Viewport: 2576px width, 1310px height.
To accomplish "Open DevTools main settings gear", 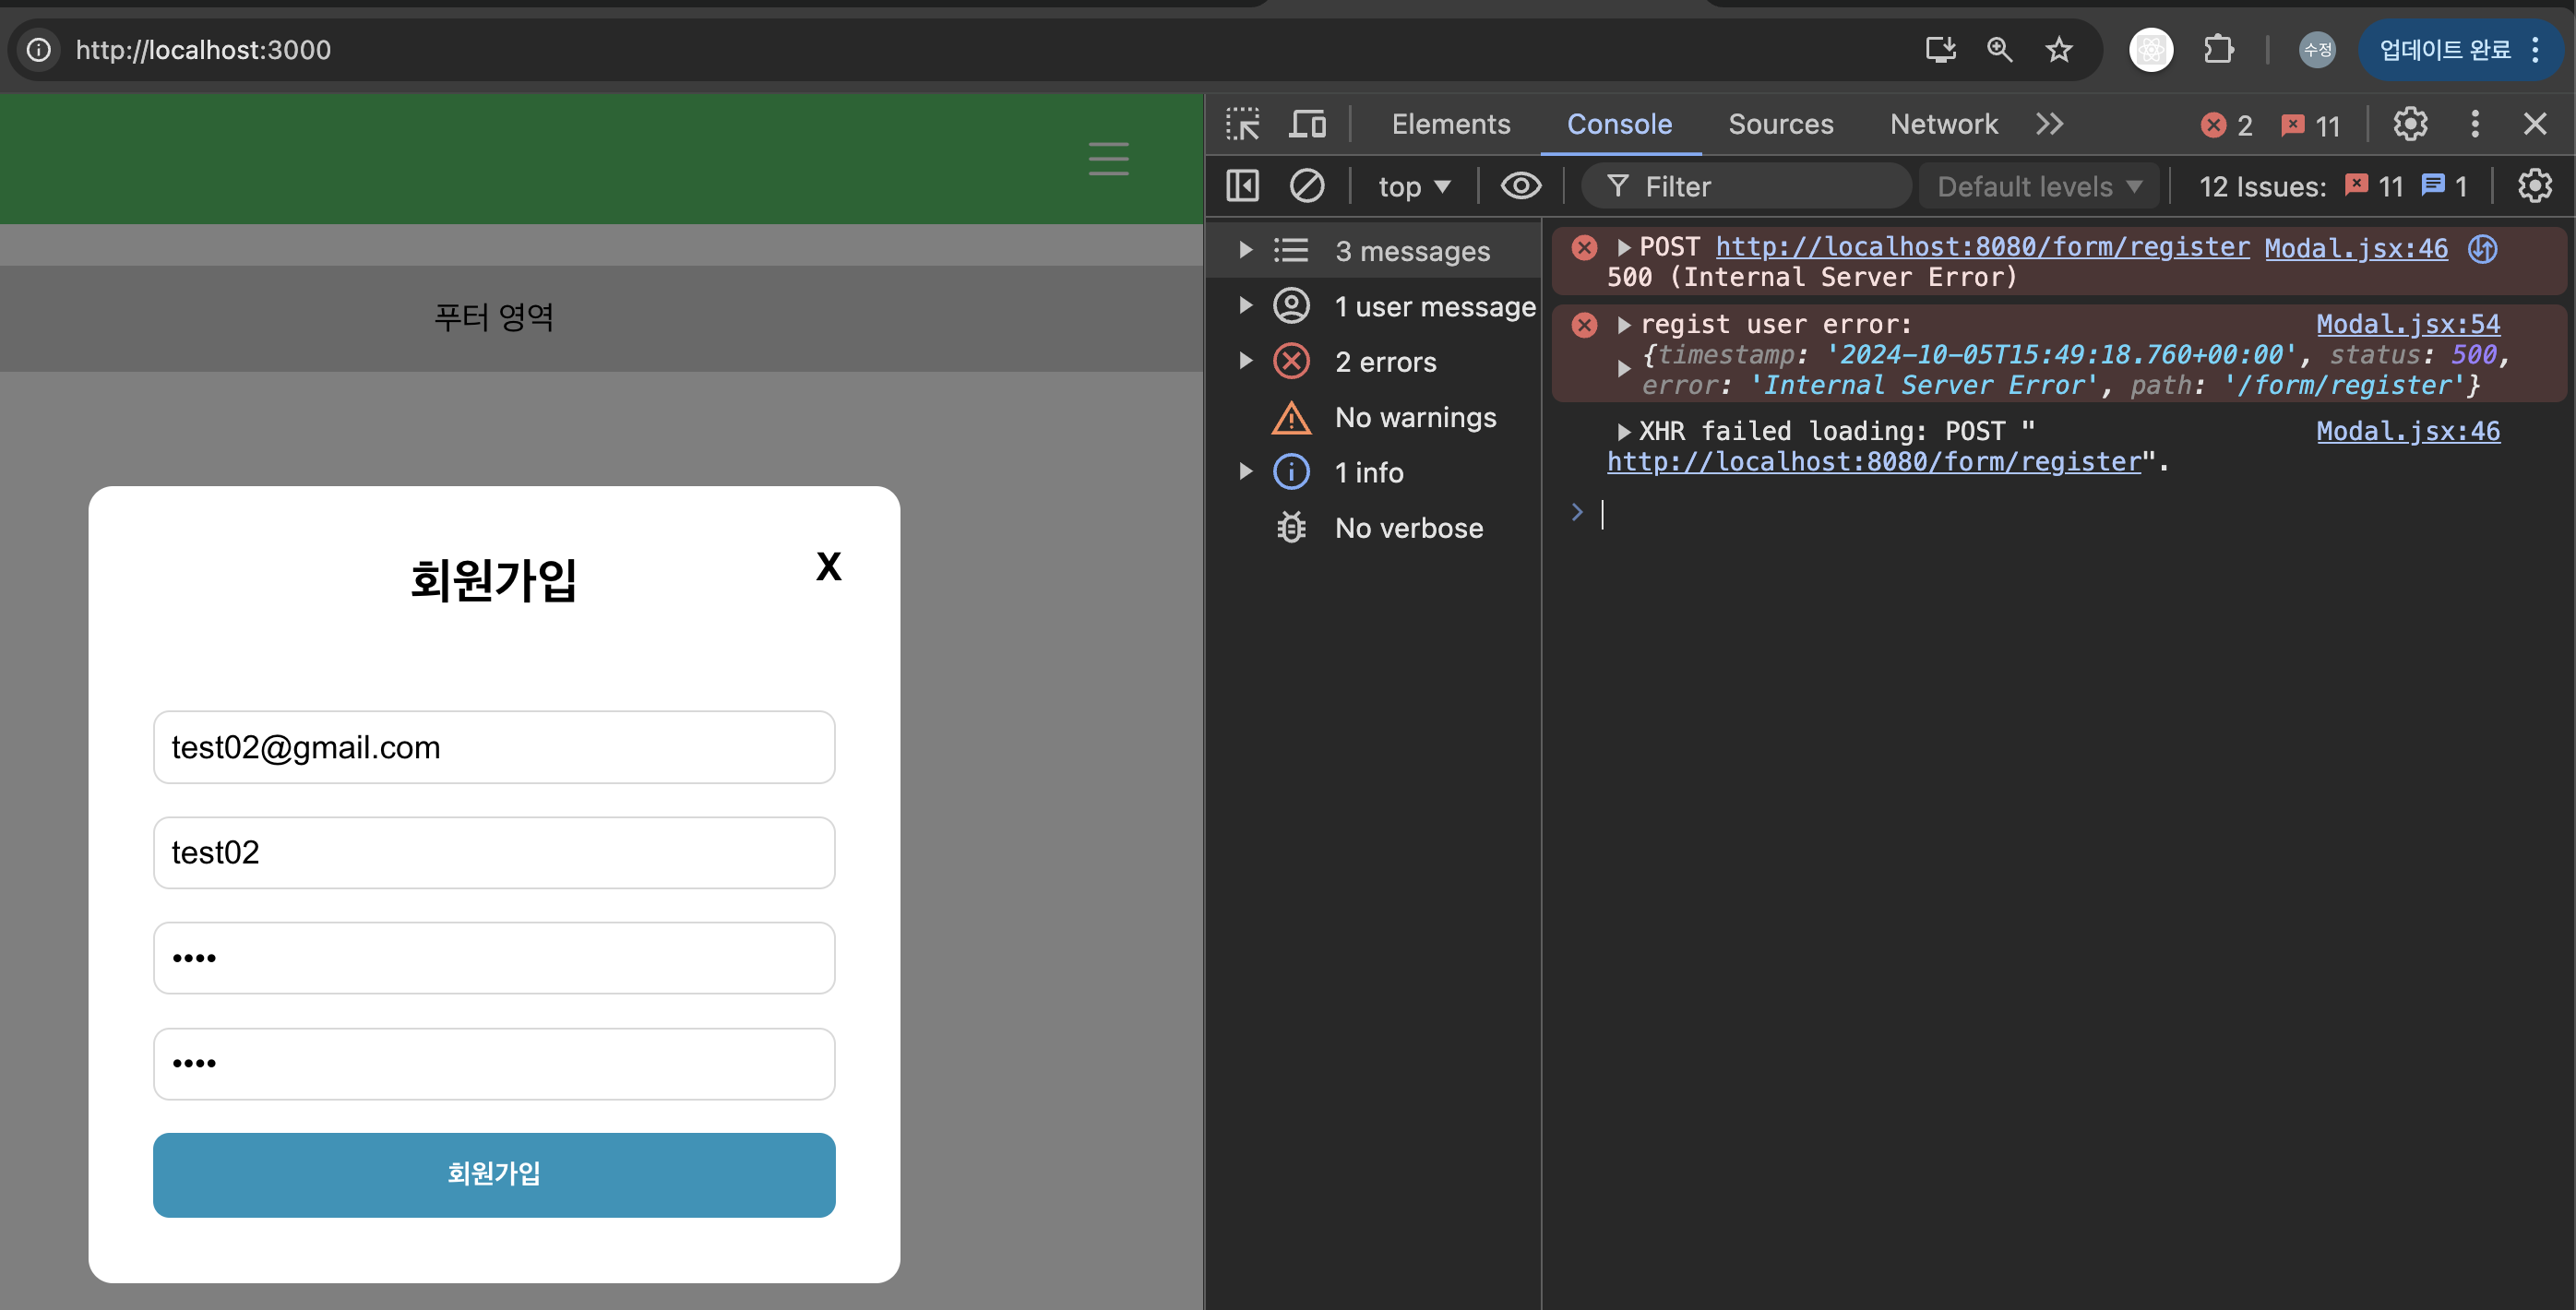I will pos(2410,124).
